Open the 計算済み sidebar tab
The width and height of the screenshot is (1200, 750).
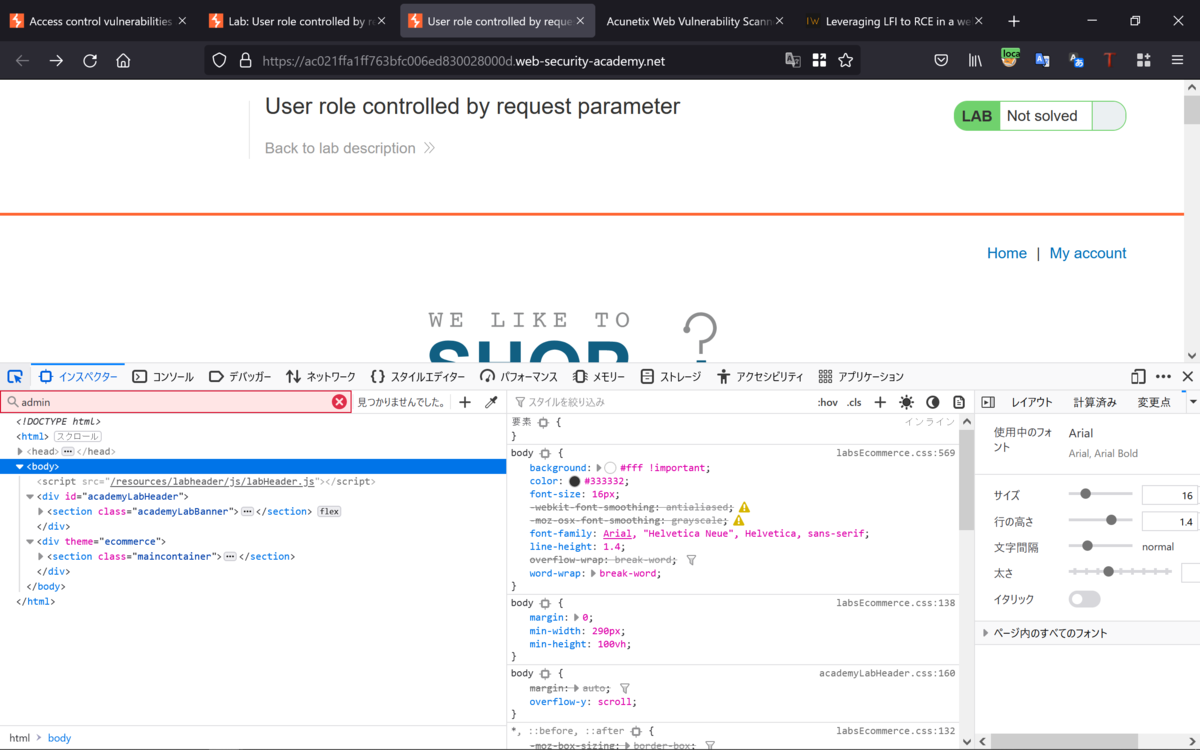tap(1095, 402)
